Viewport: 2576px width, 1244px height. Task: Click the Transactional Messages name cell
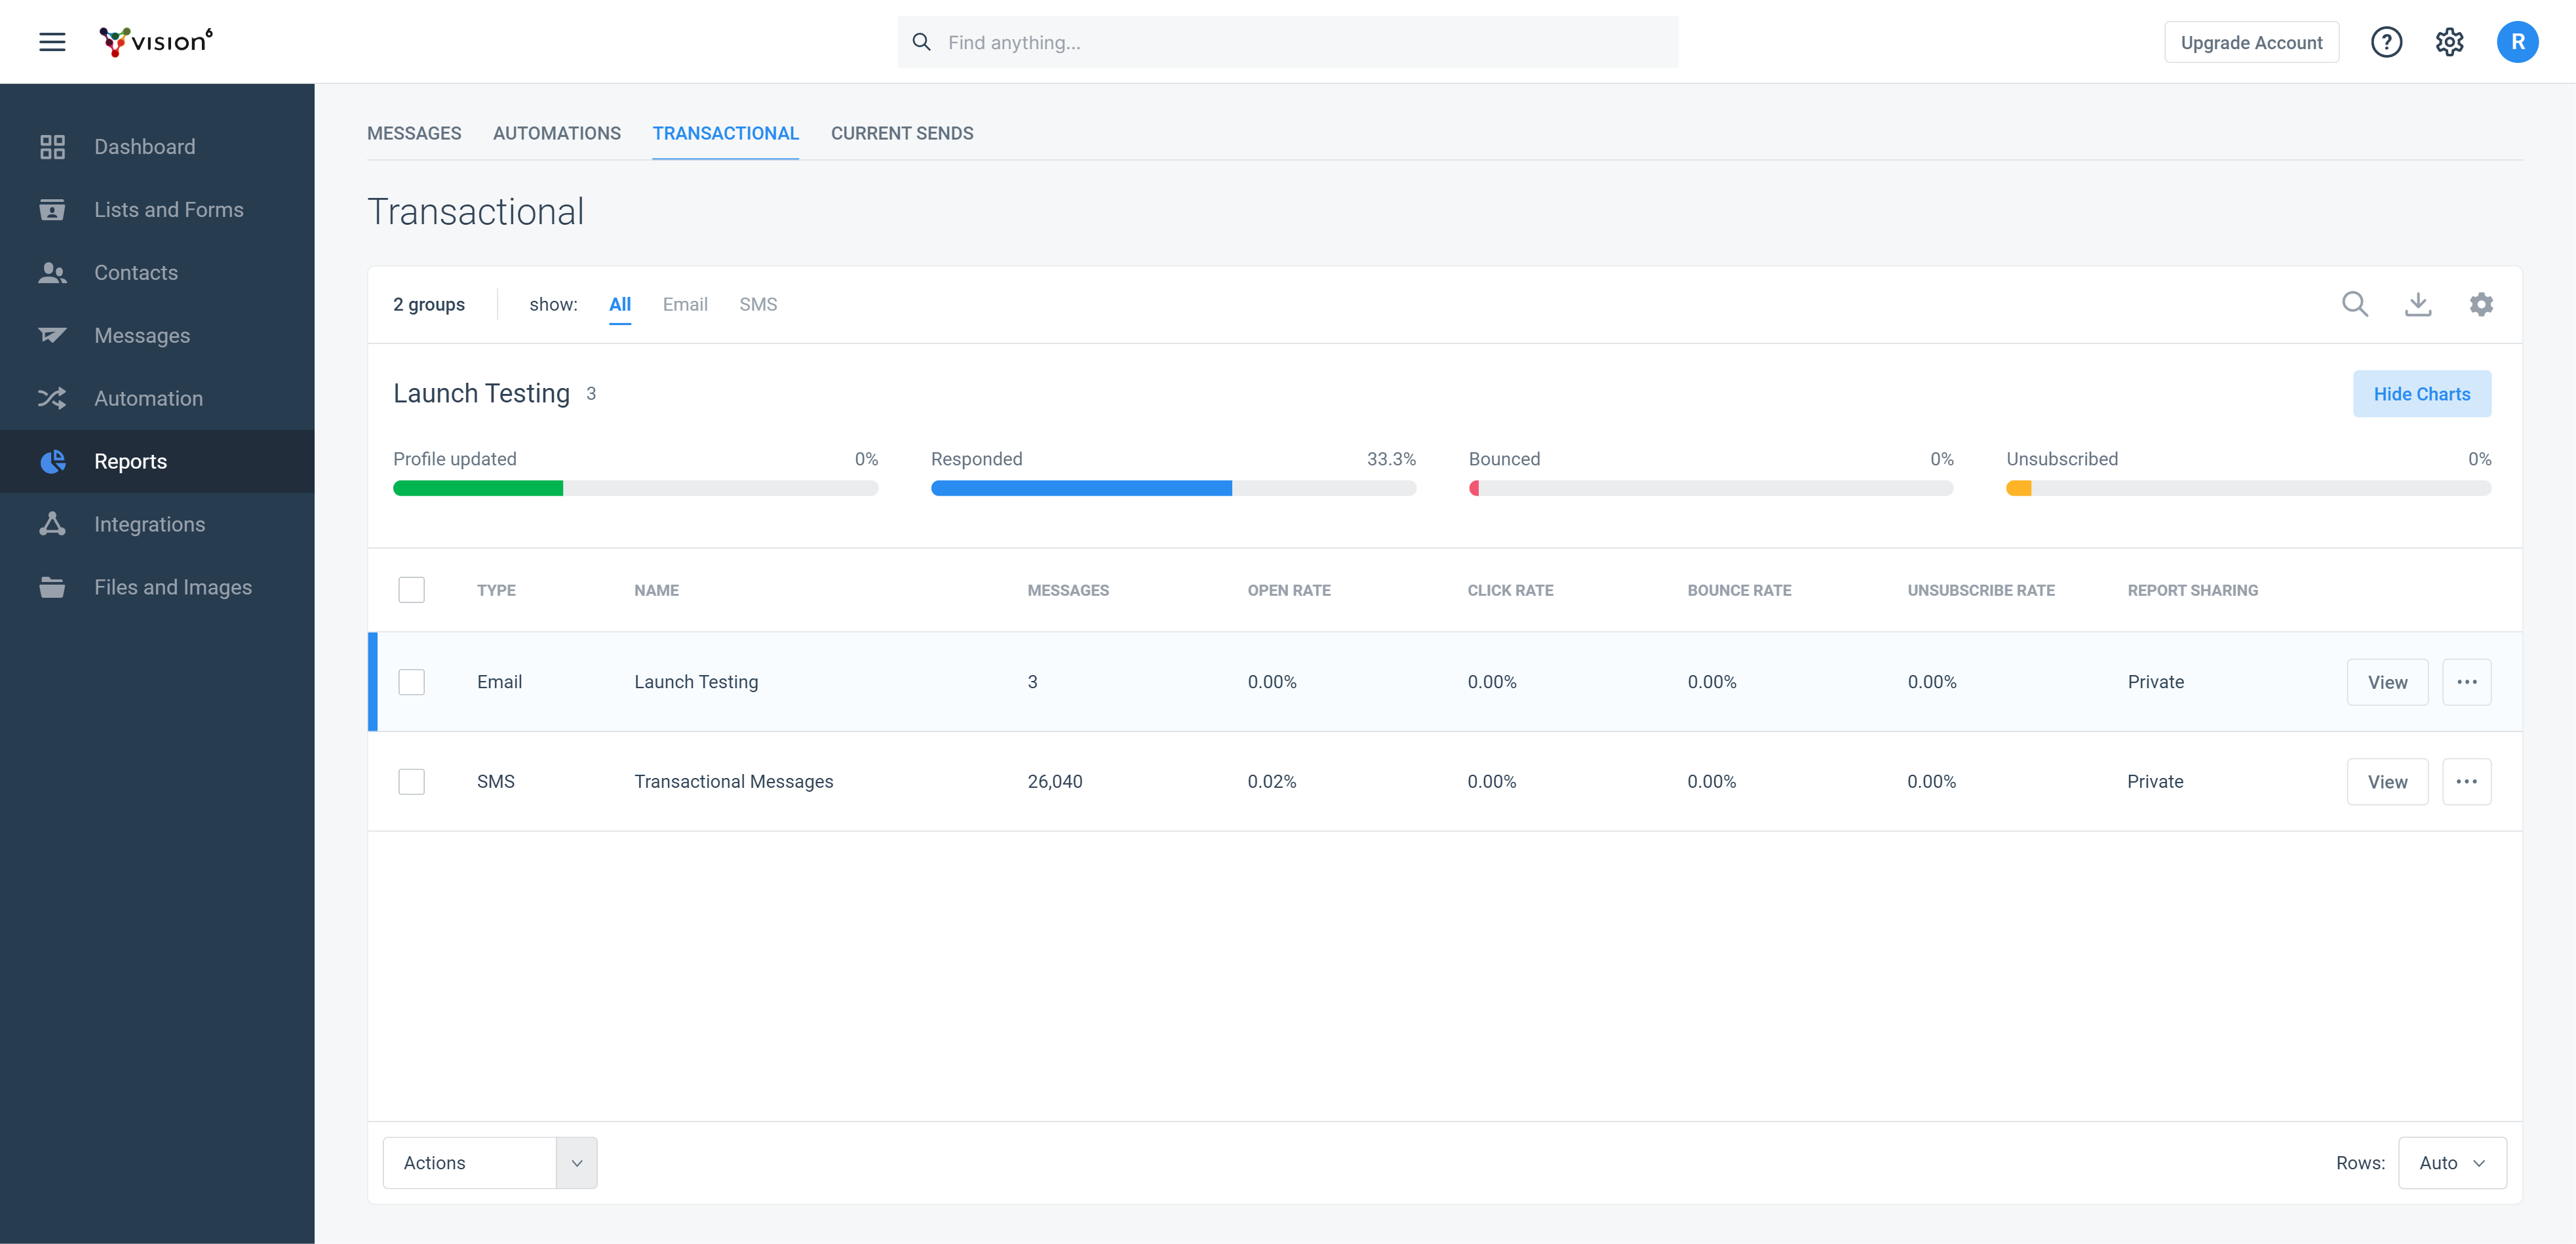(733, 781)
